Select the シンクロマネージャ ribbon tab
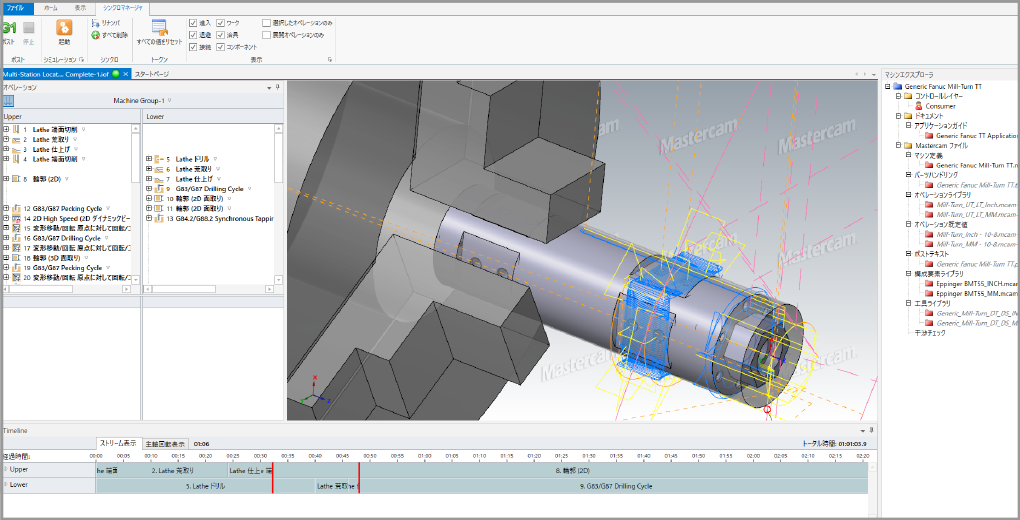This screenshot has width=1020, height=520. pyautogui.click(x=122, y=8)
